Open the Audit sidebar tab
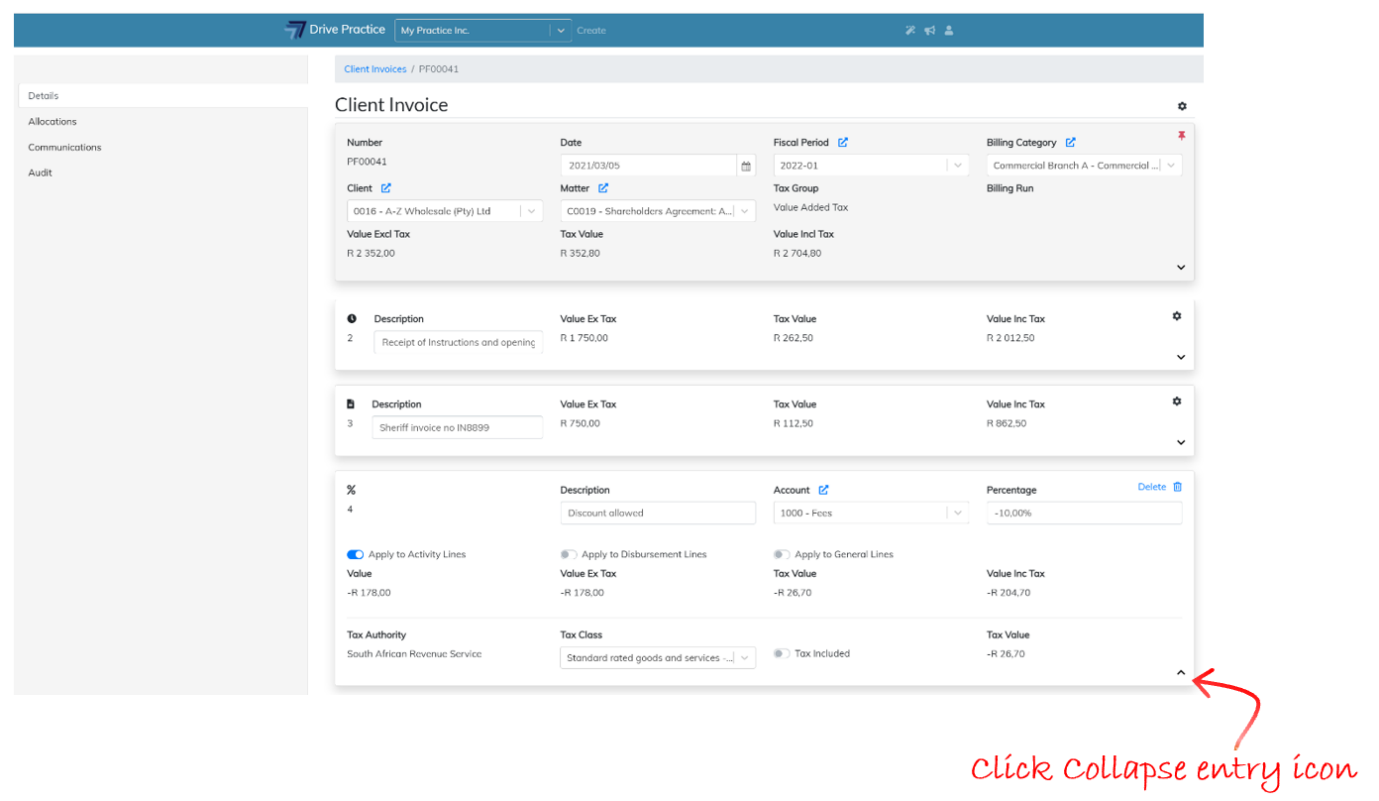The width and height of the screenshot is (1379, 801). tap(40, 173)
